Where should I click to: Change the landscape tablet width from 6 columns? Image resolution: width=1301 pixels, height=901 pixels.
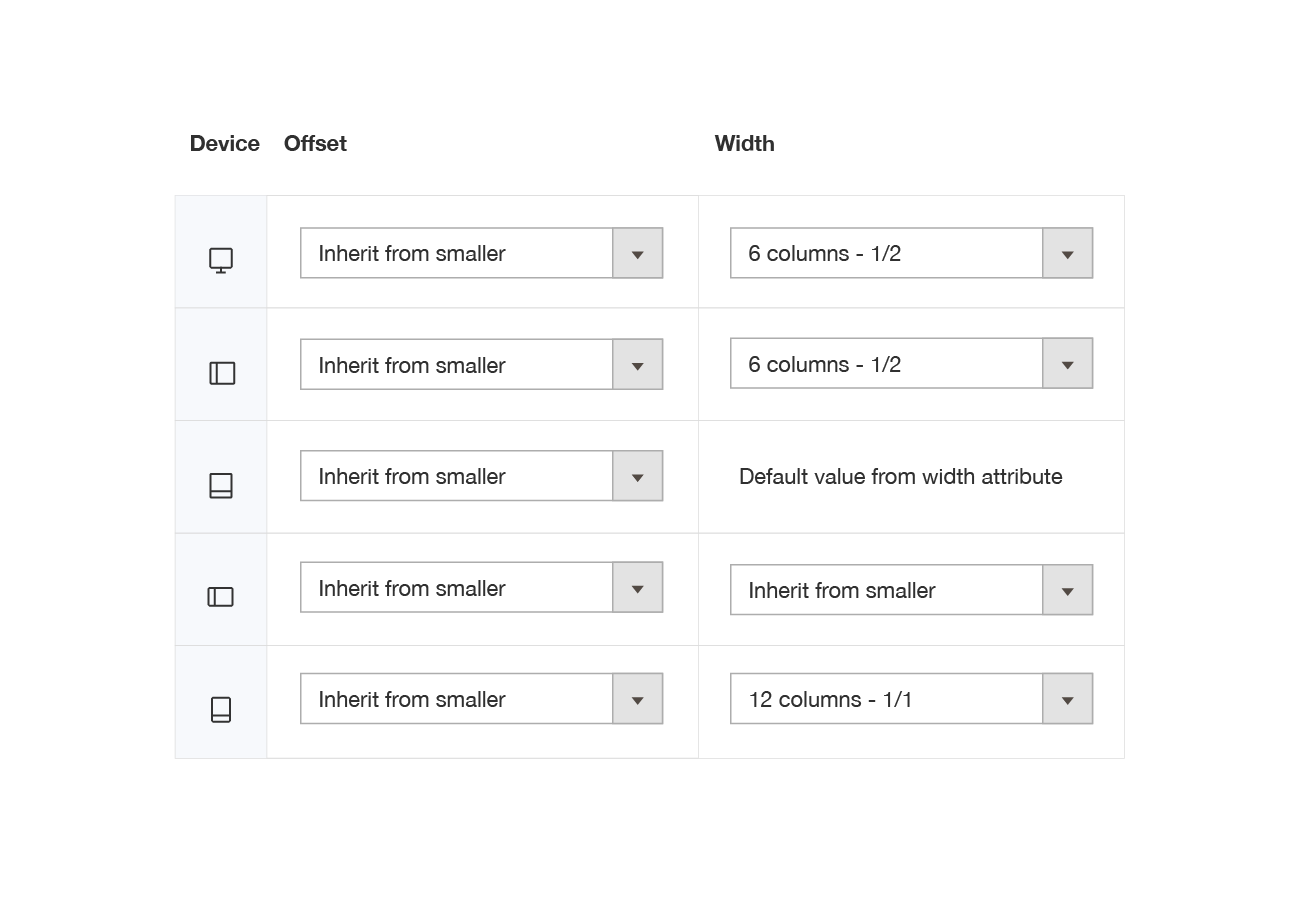coord(886,363)
